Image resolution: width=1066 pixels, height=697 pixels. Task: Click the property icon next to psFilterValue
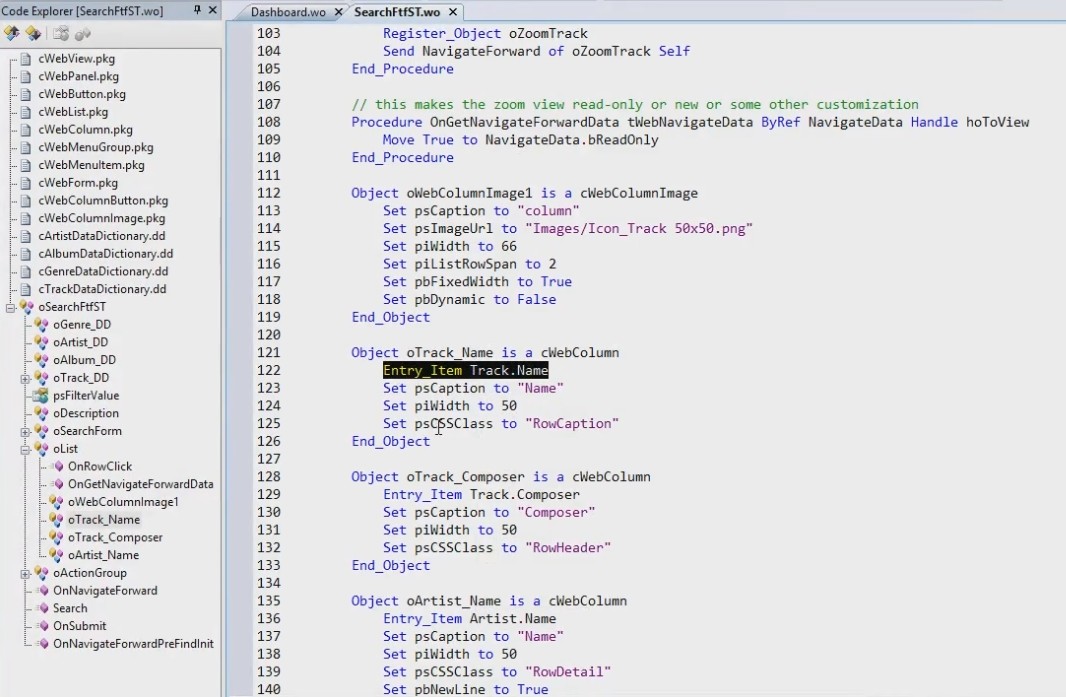point(40,396)
